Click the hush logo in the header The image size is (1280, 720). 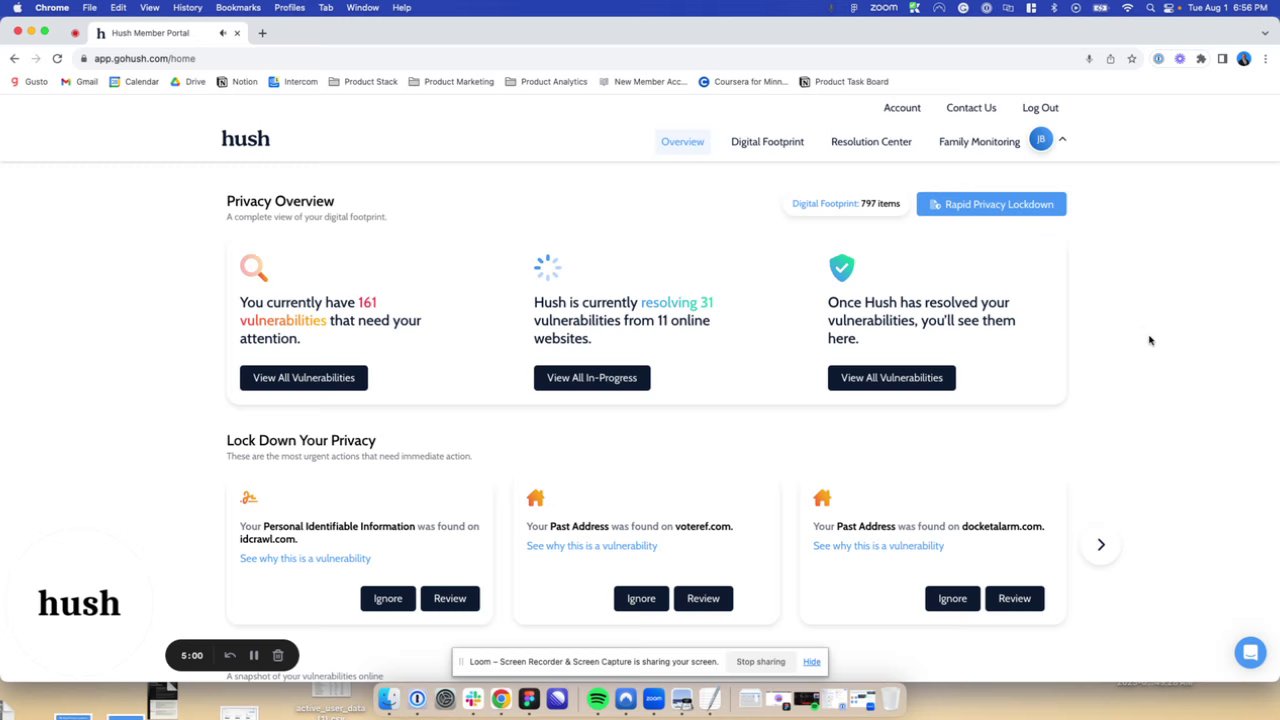coord(246,139)
